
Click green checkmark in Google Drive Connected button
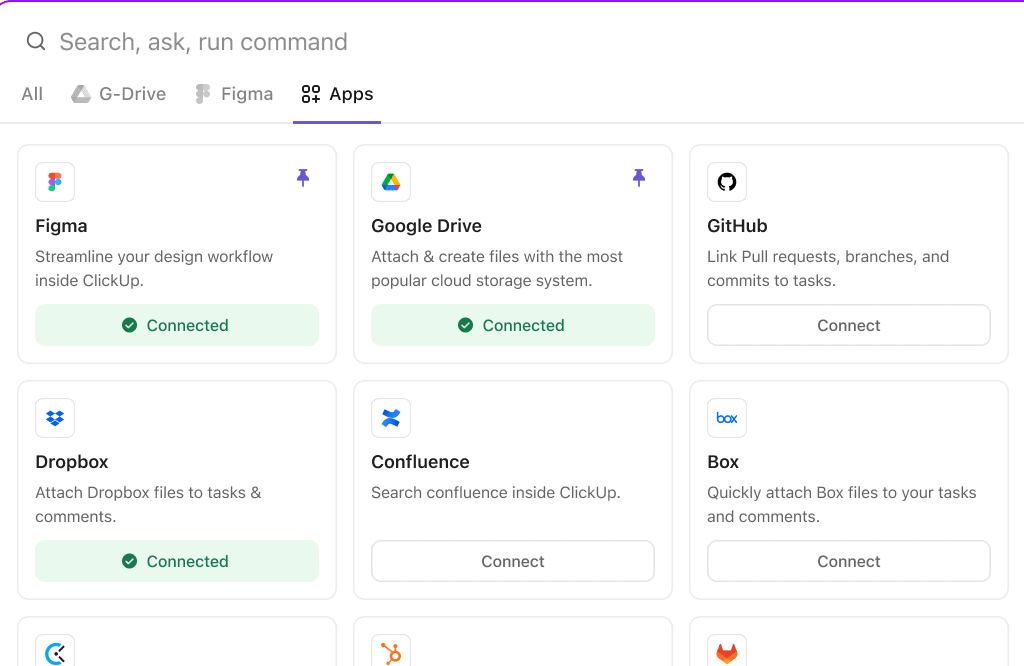click(466, 325)
